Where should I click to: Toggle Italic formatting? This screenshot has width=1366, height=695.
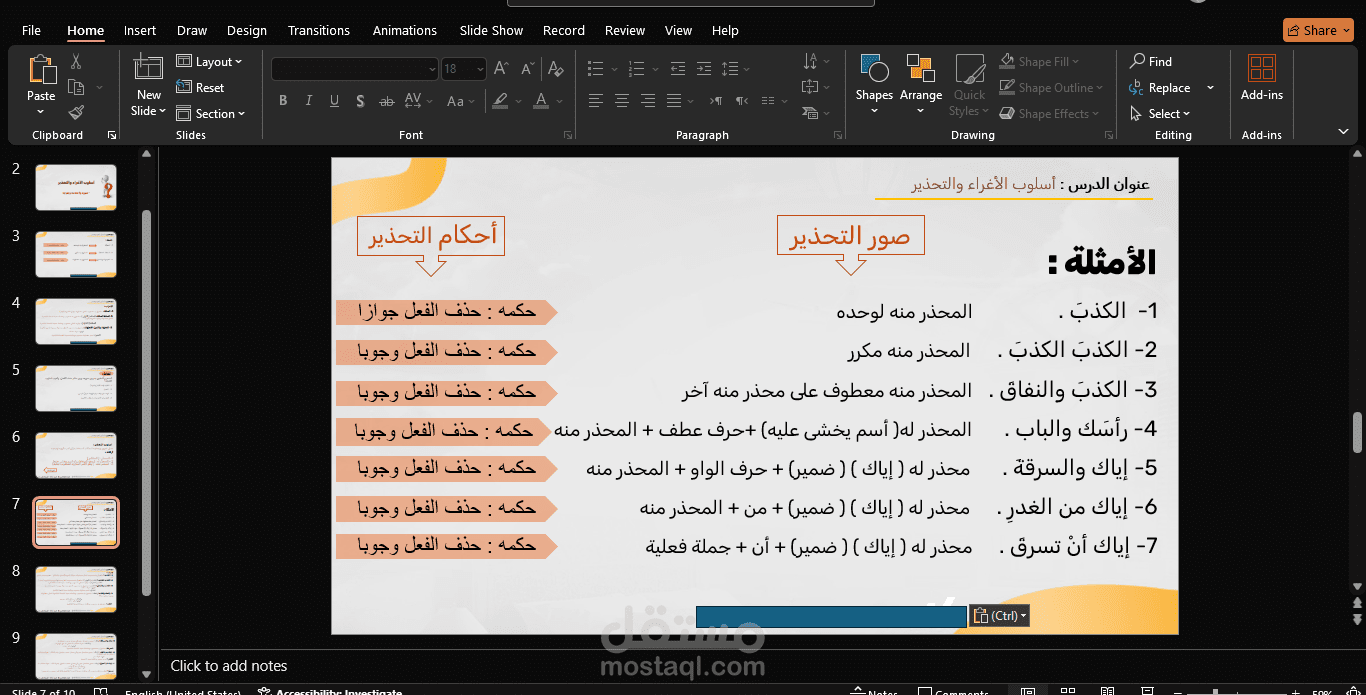309,101
